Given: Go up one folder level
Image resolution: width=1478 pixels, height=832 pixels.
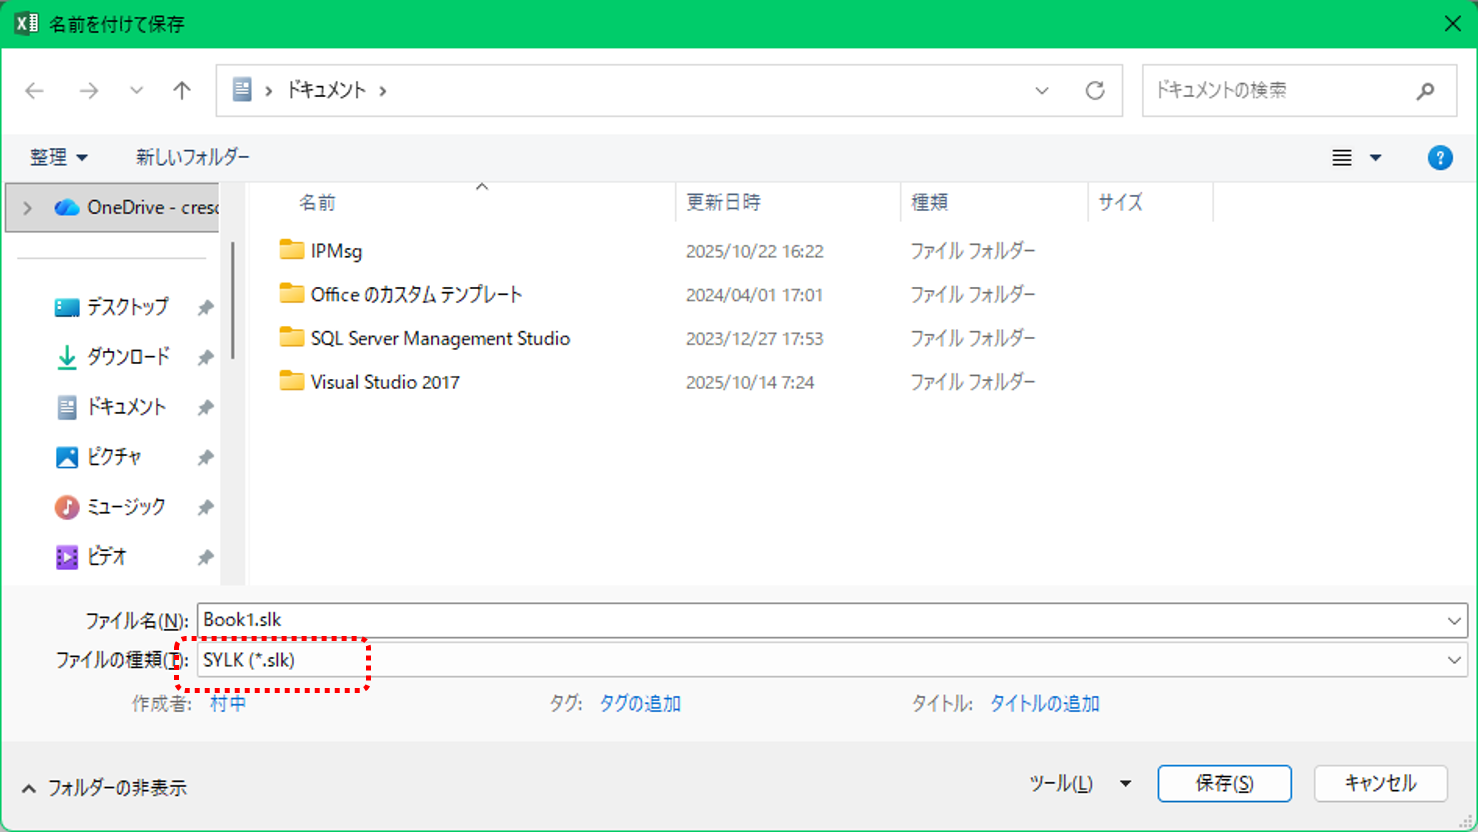Looking at the screenshot, I should tap(181, 90).
